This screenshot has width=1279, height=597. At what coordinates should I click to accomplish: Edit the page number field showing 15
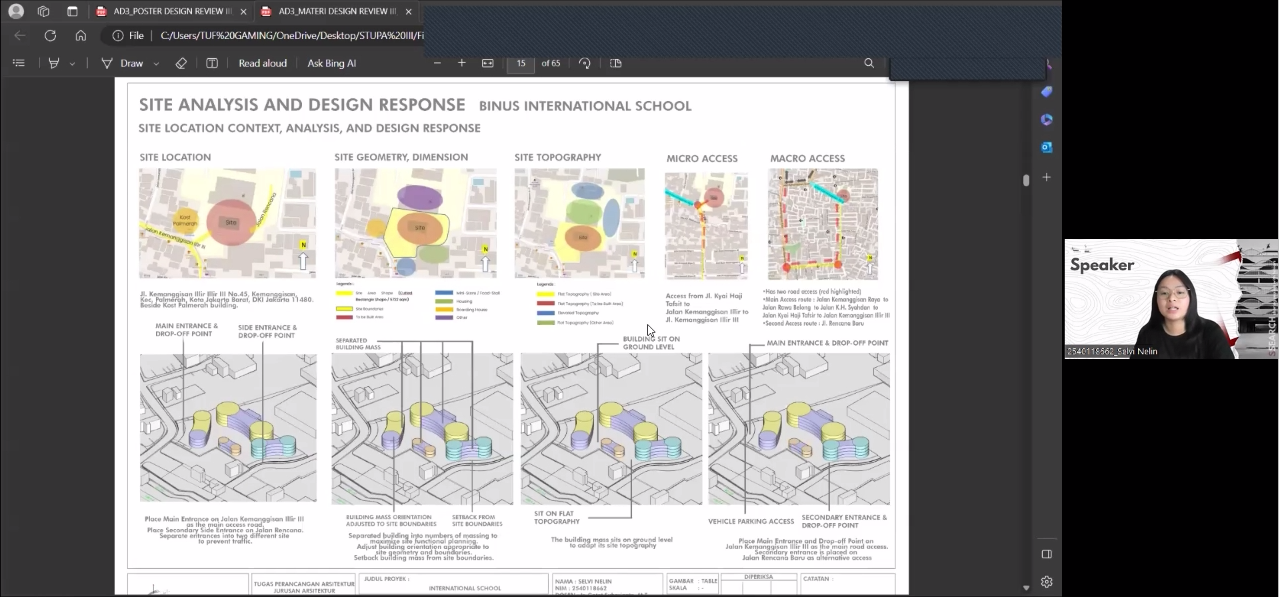(520, 63)
